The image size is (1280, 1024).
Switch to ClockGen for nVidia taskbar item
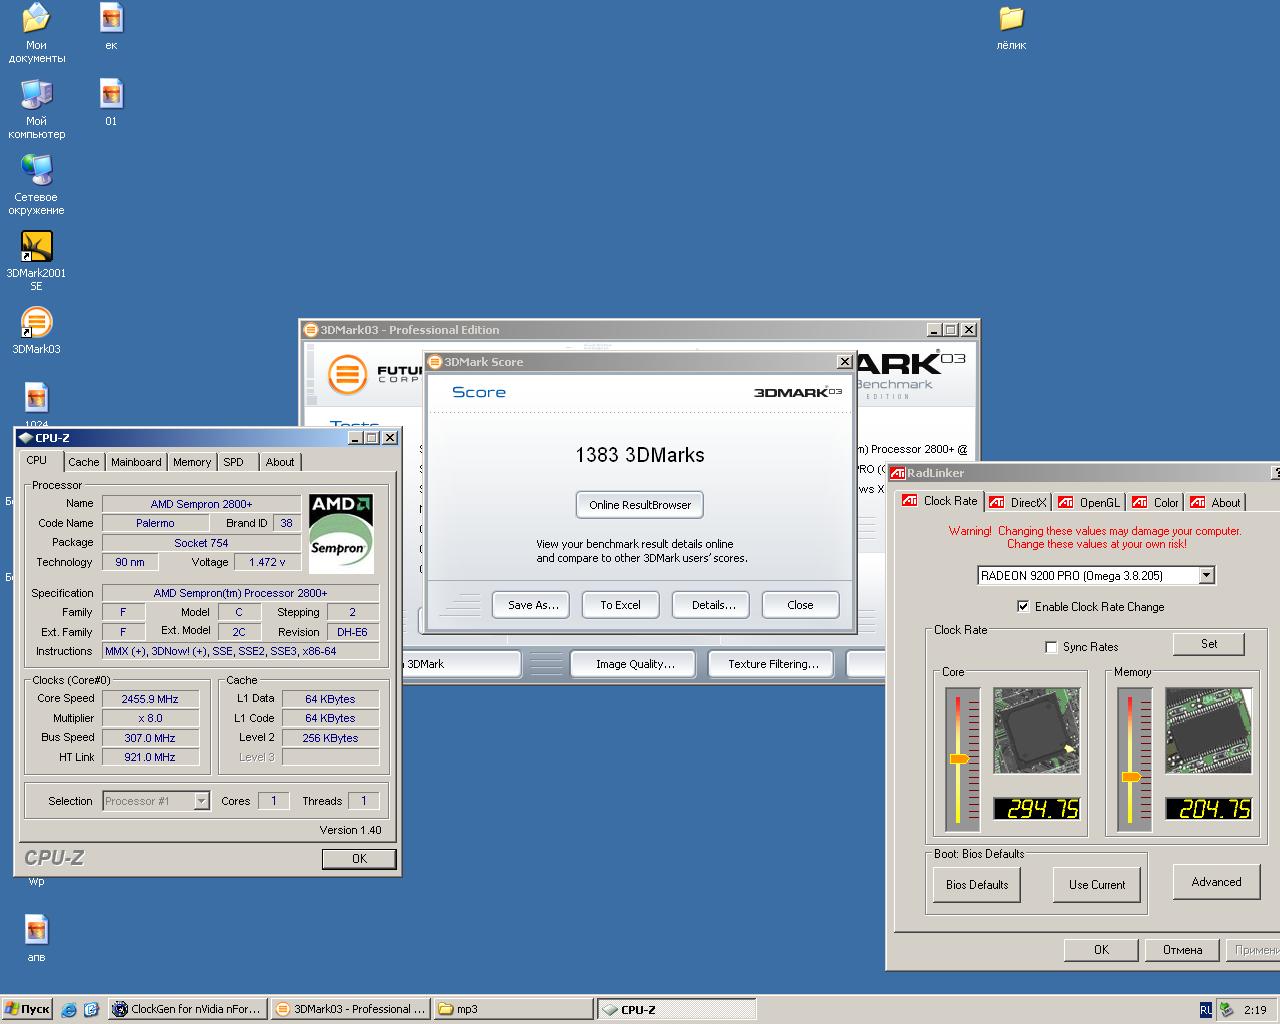click(x=187, y=1009)
